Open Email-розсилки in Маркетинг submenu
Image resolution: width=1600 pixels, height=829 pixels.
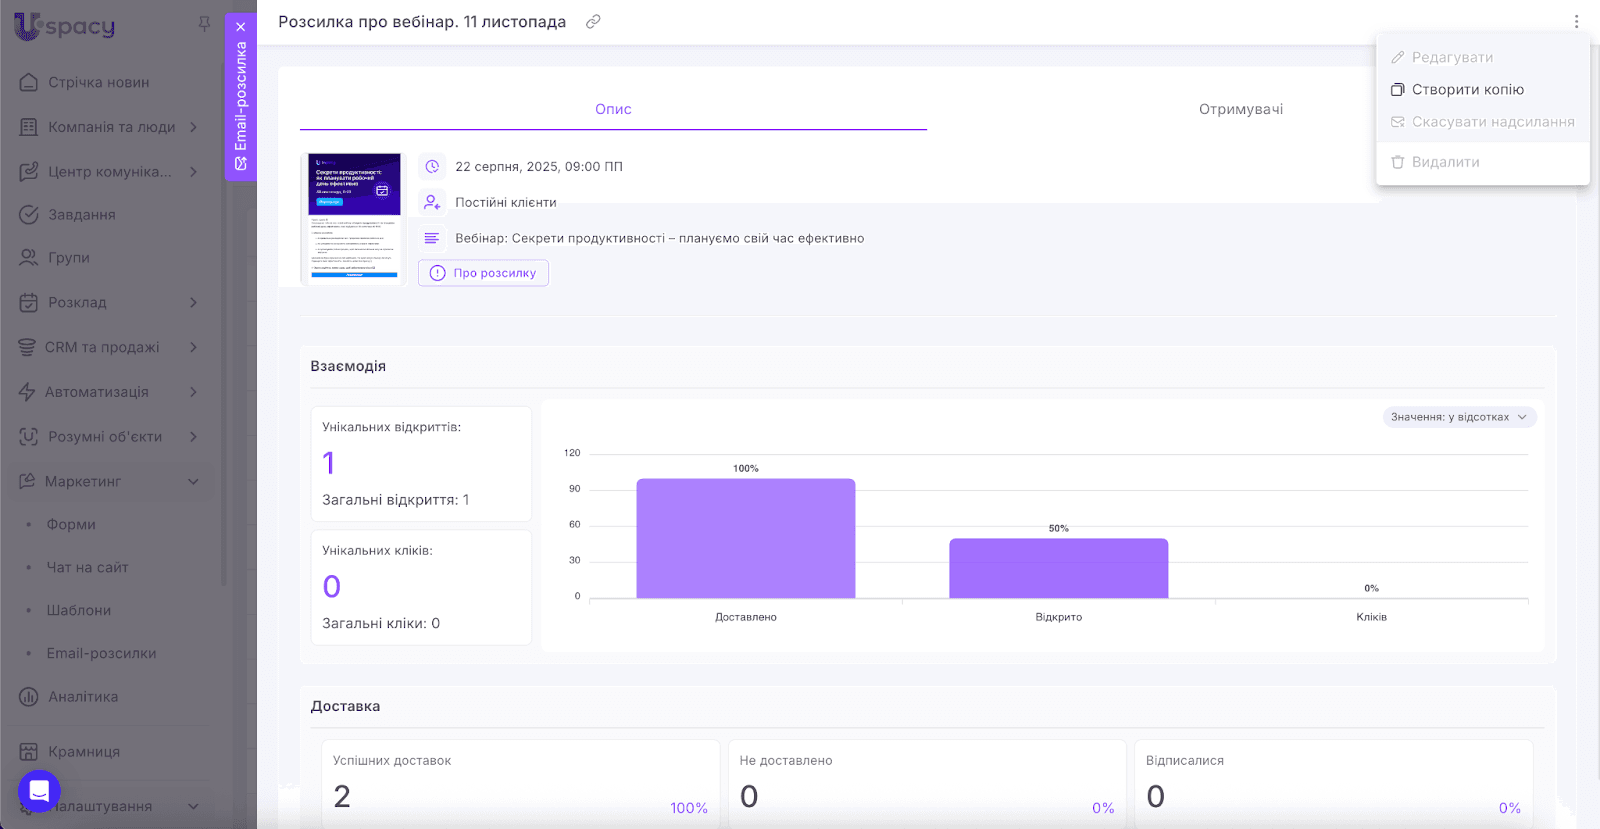[101, 654]
